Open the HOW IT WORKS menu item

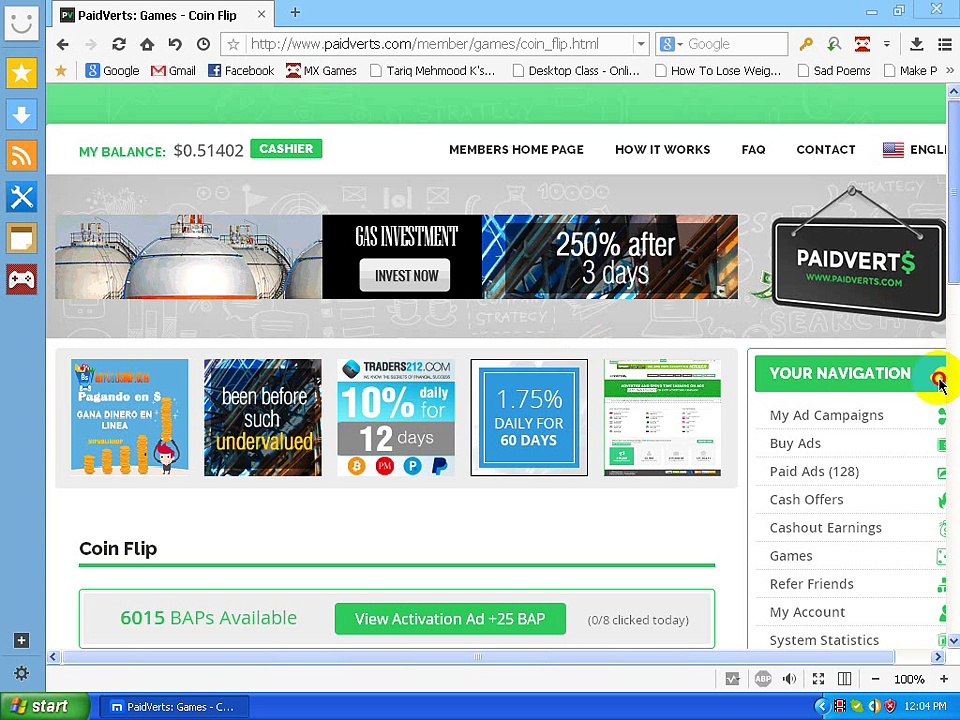[x=662, y=149]
